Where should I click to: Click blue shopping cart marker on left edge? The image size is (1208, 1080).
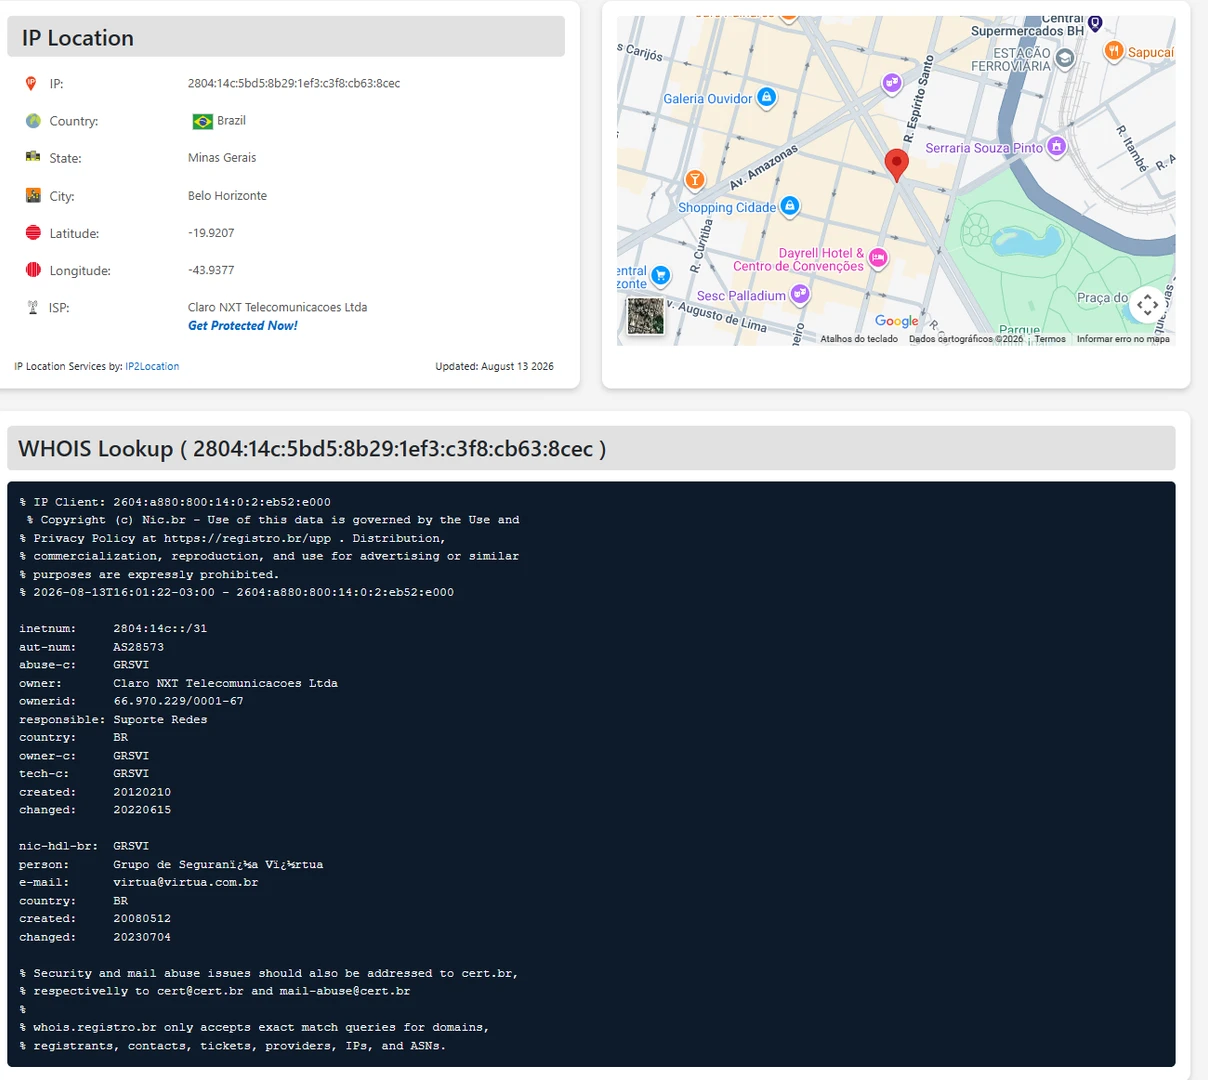pos(661,275)
